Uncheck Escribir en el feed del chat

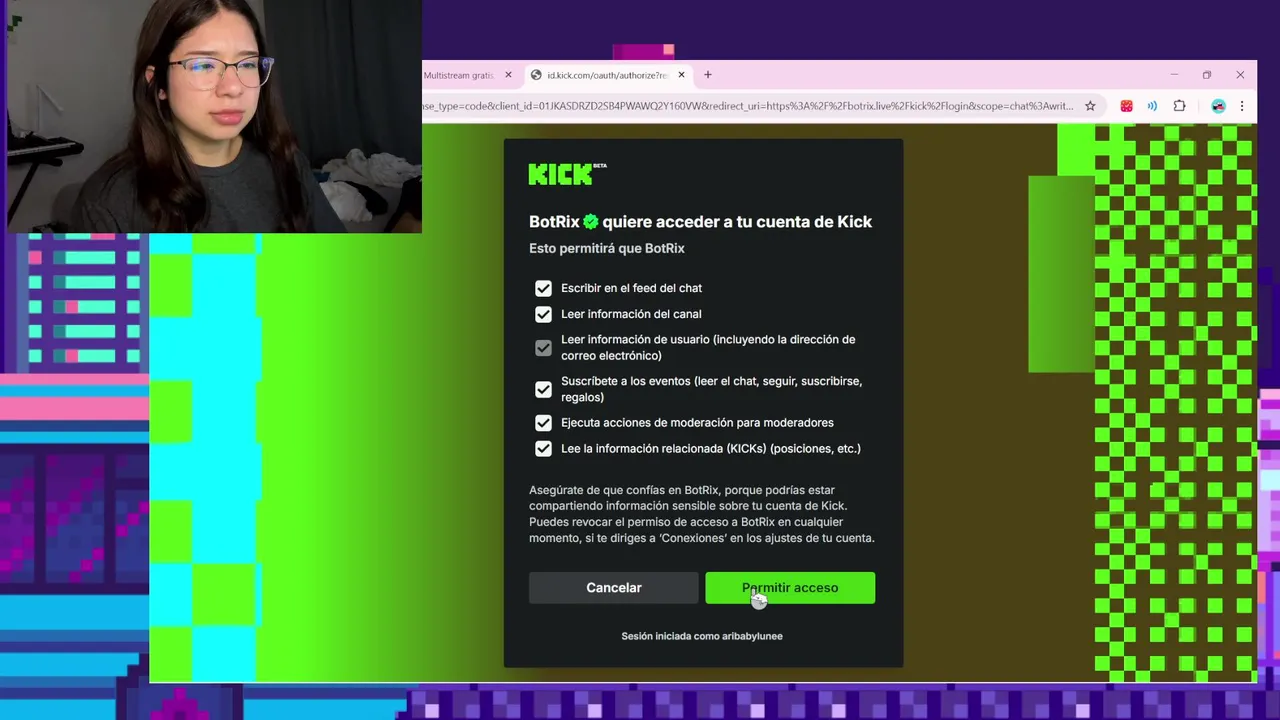click(x=543, y=288)
